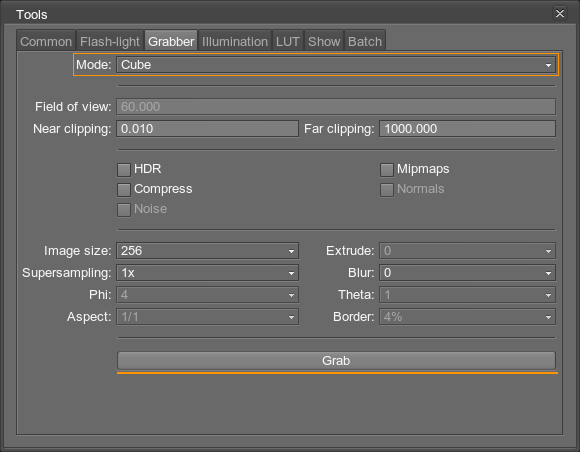The image size is (580, 452).
Task: Click the Noise checkbox
Action: 124,210
